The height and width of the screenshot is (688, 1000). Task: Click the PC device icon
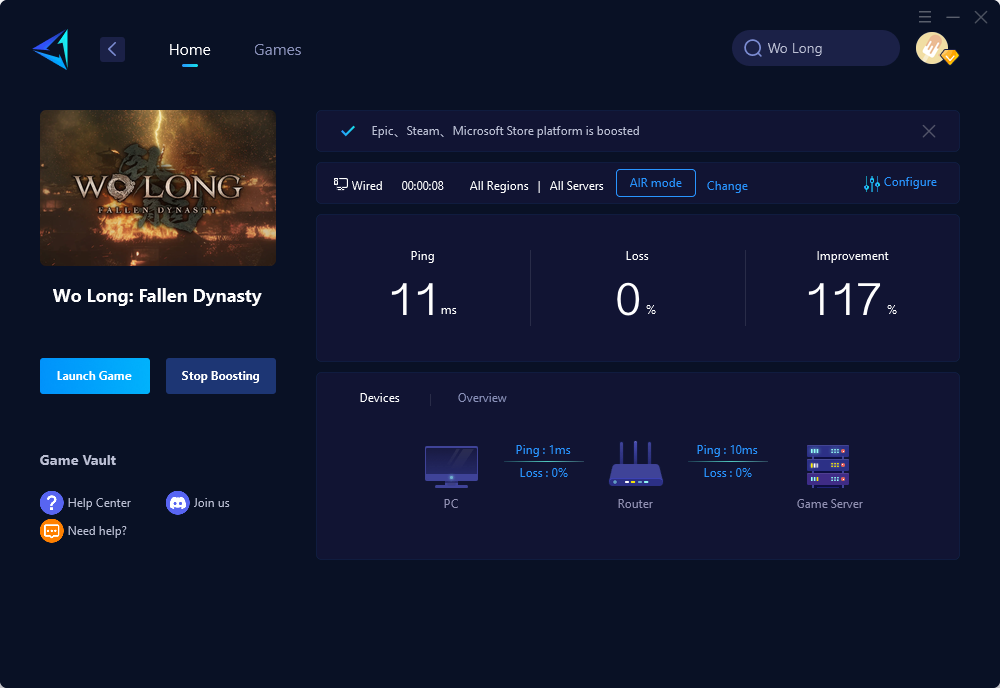[x=452, y=467]
